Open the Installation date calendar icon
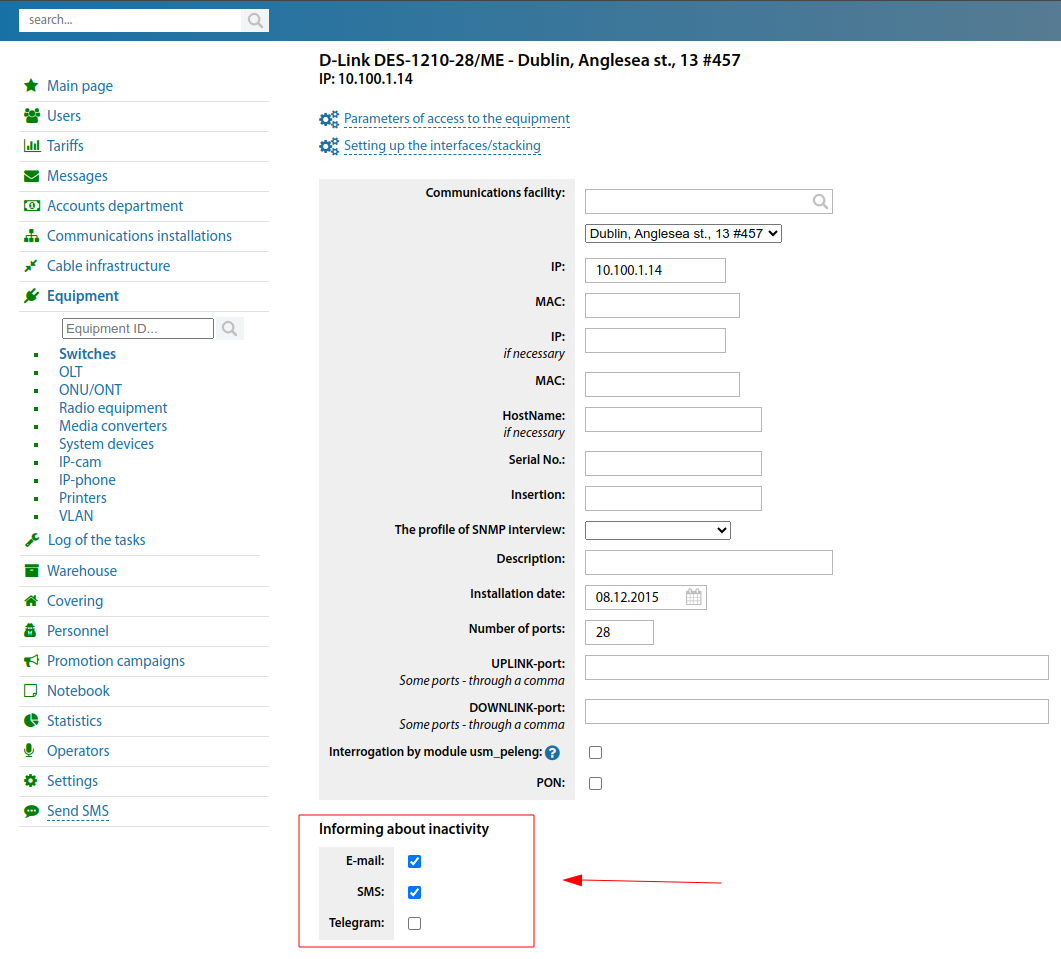 click(694, 597)
